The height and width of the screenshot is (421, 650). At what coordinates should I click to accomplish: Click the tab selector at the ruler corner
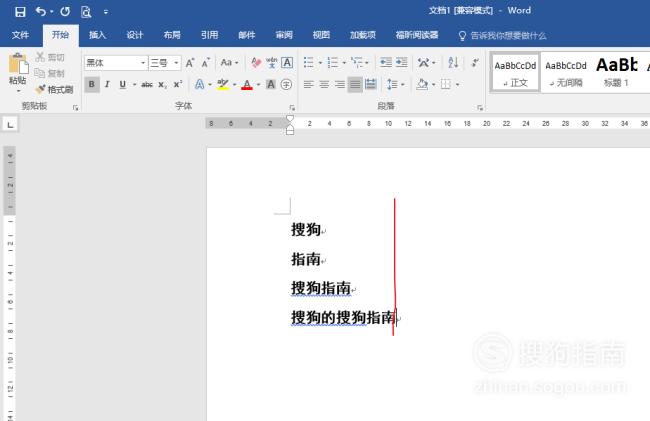click(10, 124)
